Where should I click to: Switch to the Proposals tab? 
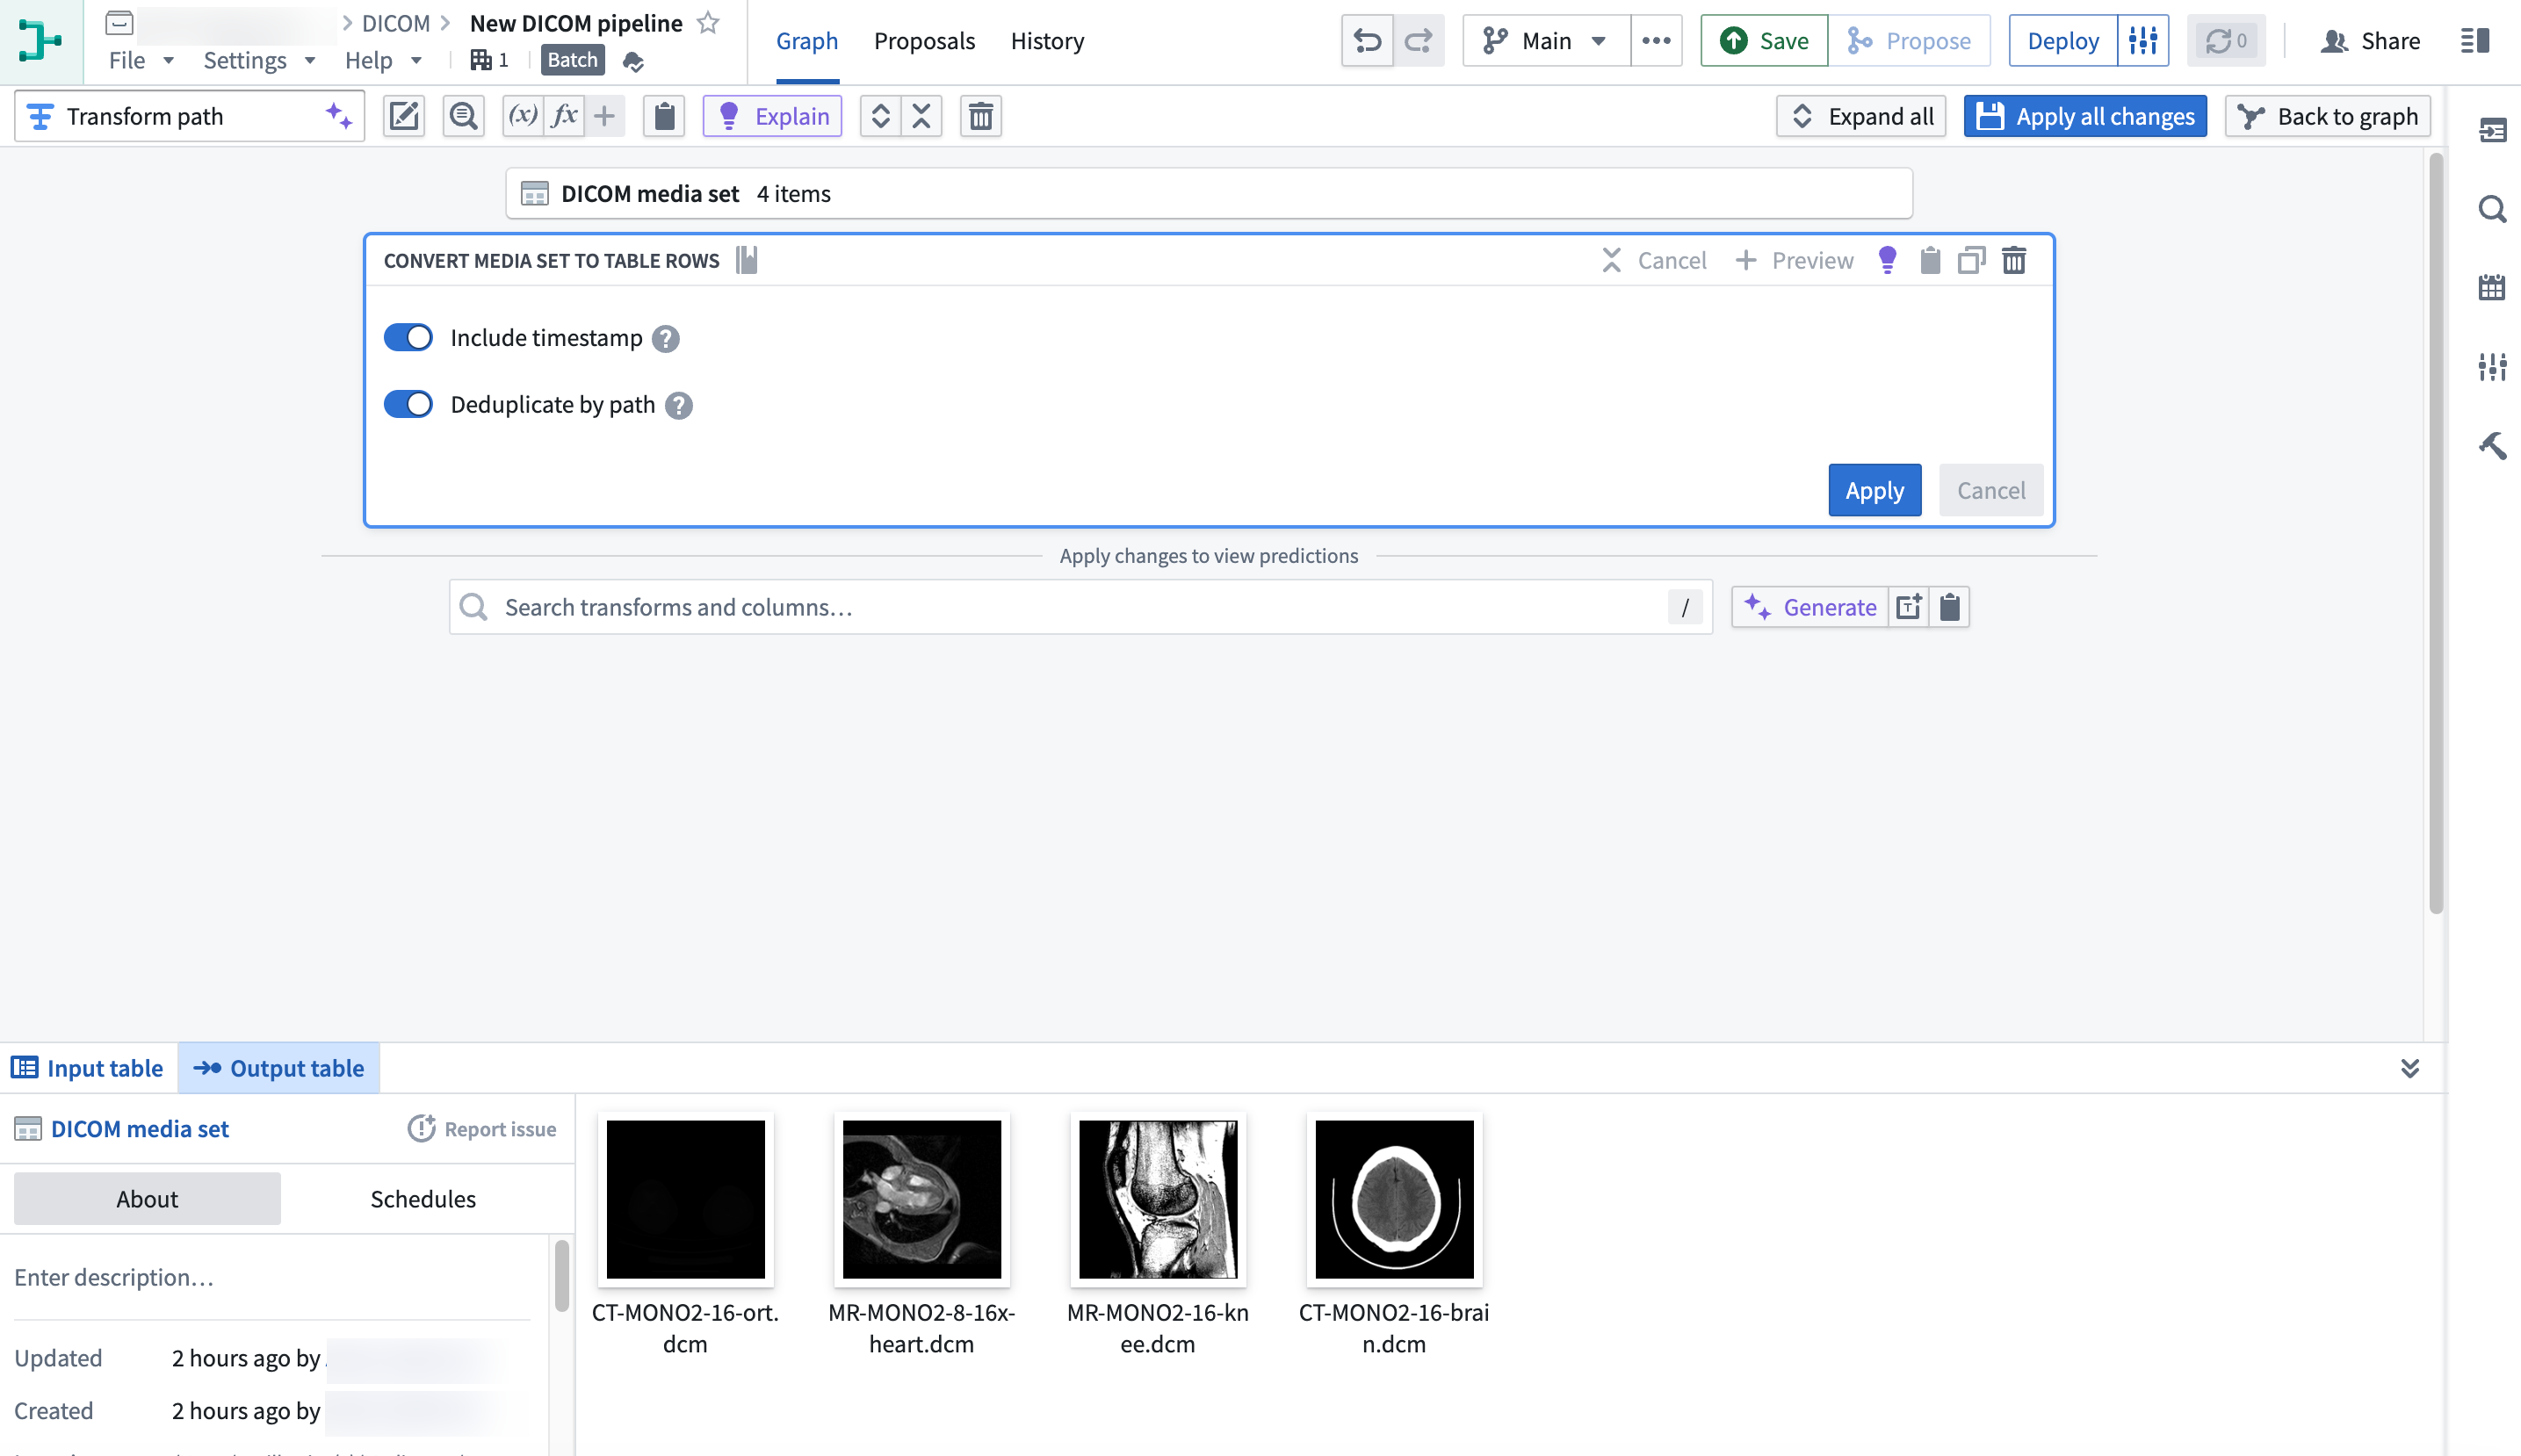tap(924, 41)
